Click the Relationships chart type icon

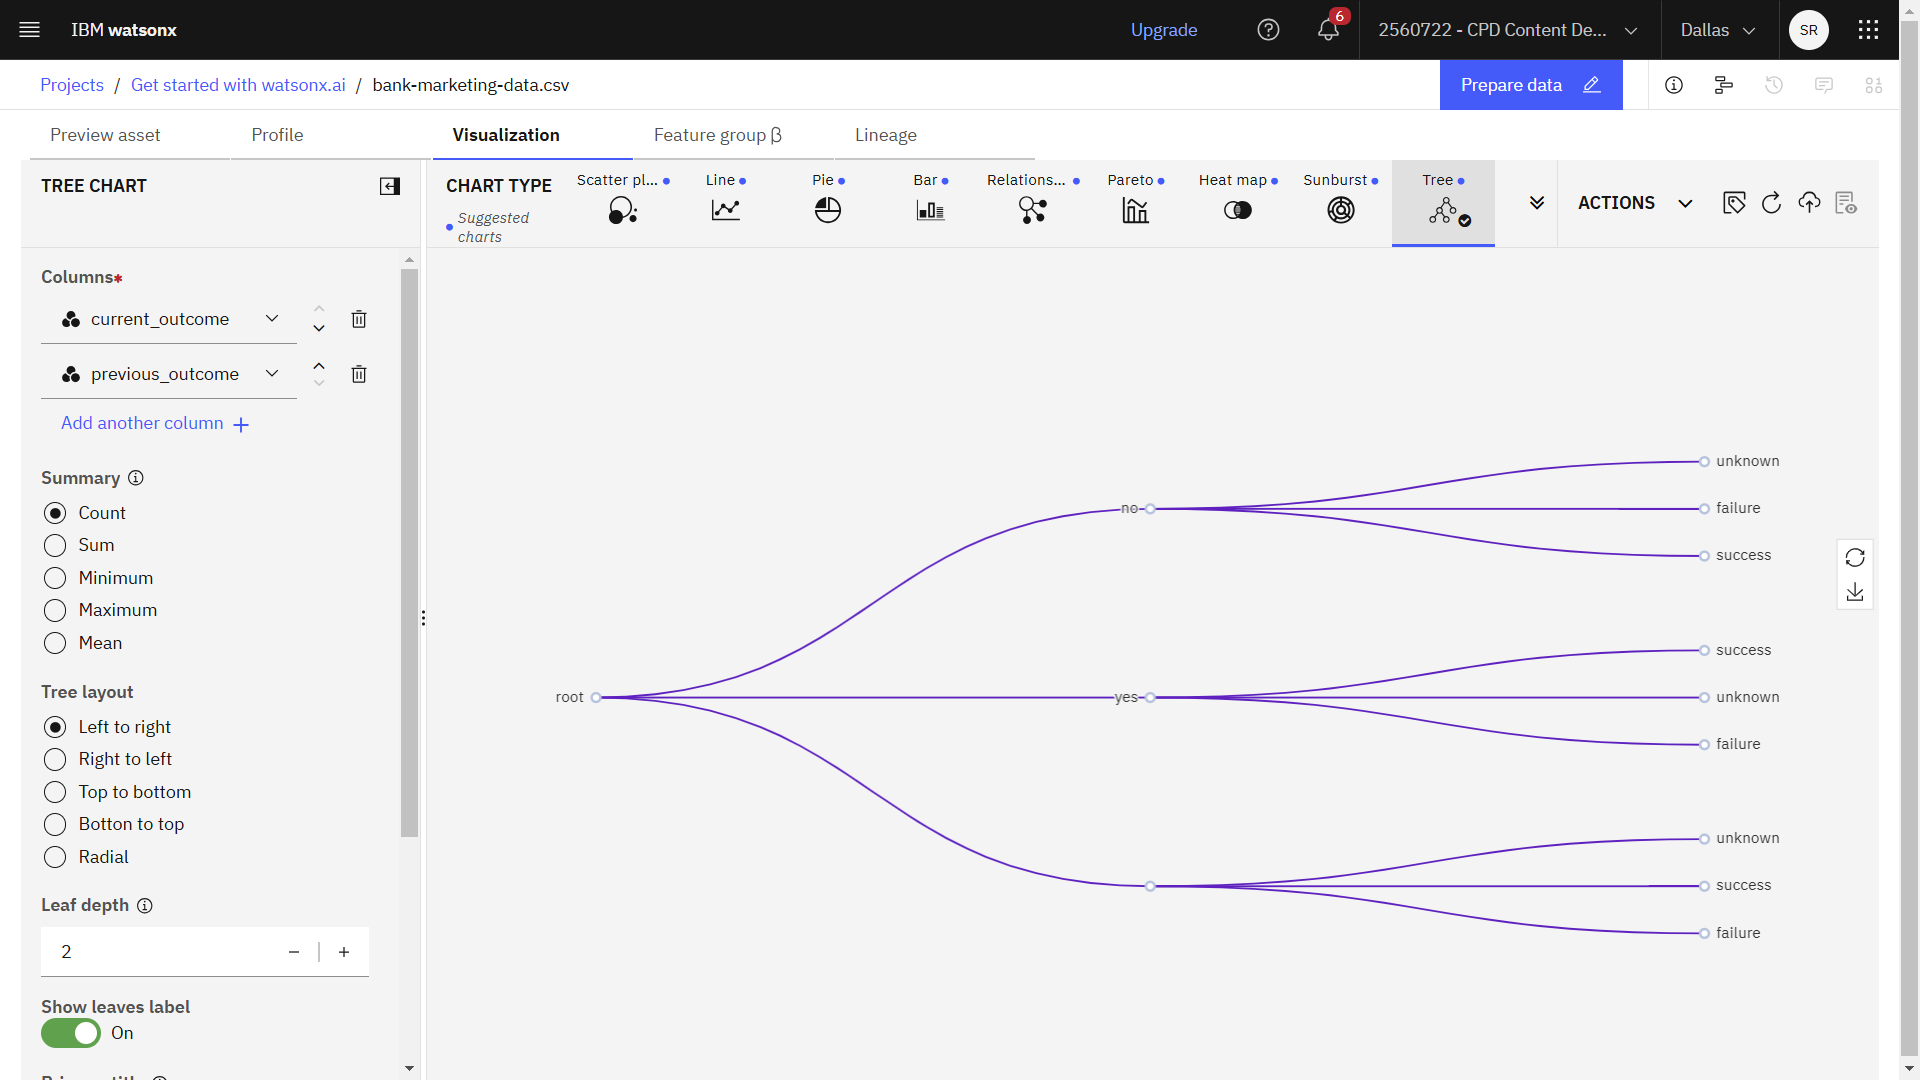coord(1033,208)
